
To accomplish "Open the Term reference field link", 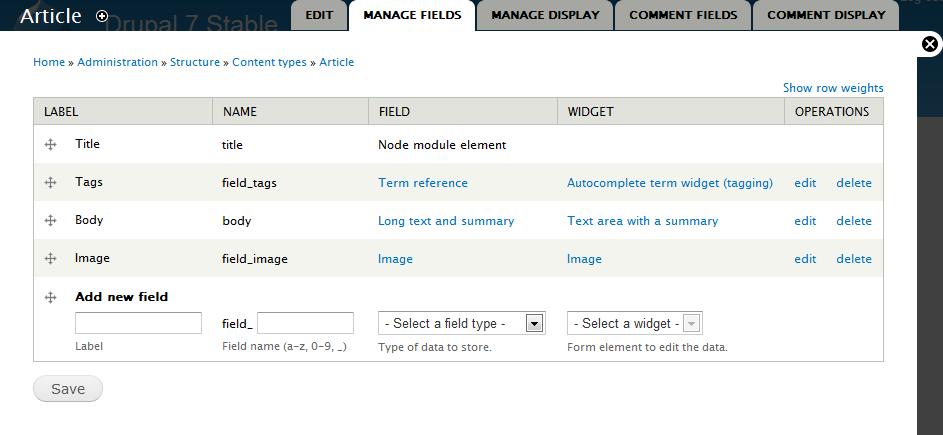I will (423, 183).
